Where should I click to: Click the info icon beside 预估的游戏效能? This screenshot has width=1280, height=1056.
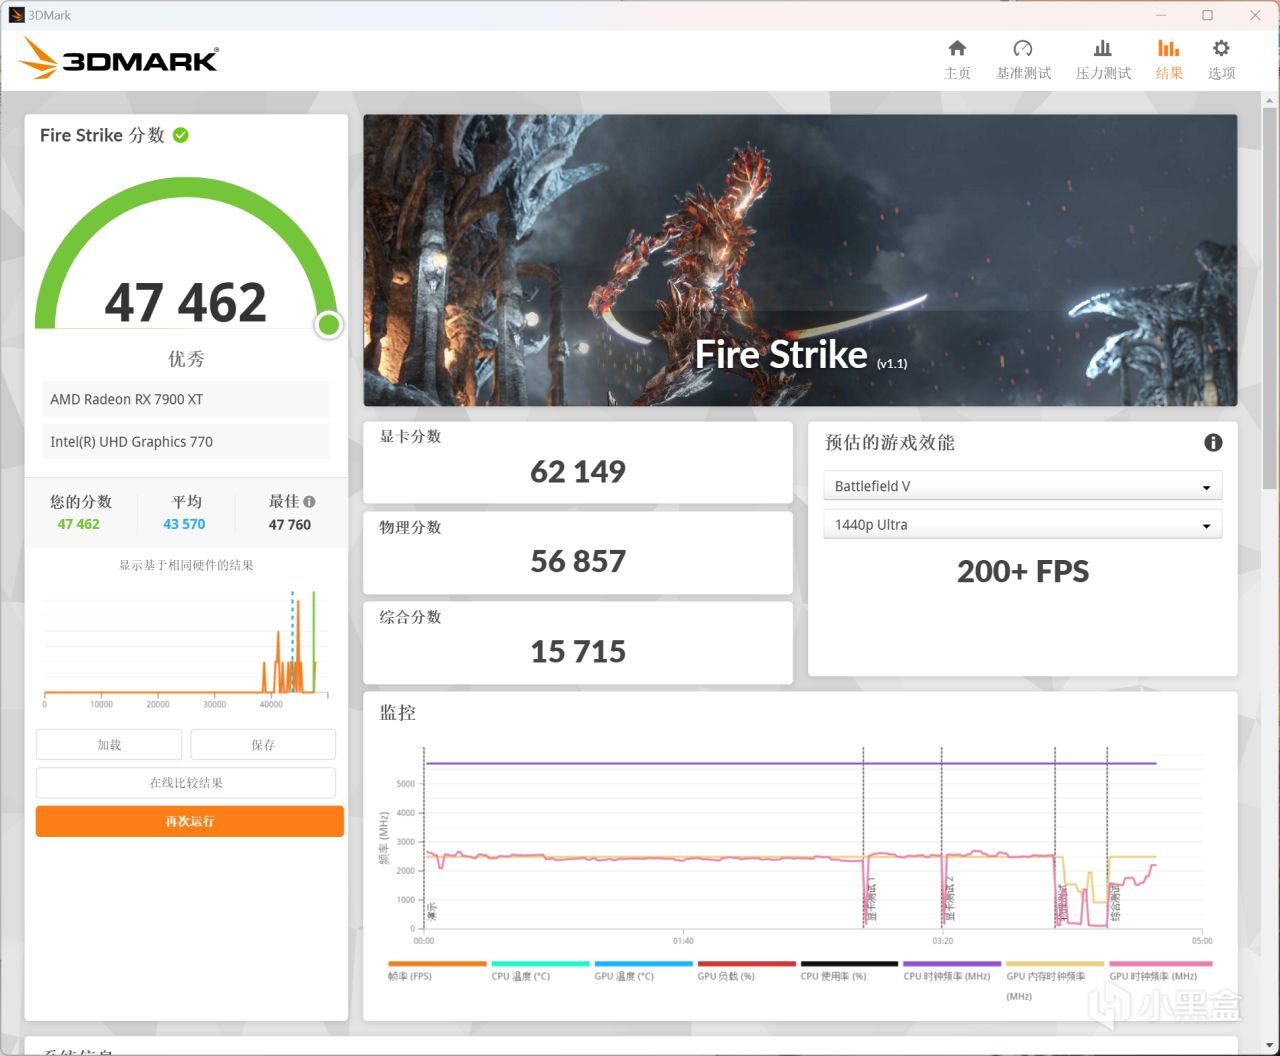[x=1213, y=442]
